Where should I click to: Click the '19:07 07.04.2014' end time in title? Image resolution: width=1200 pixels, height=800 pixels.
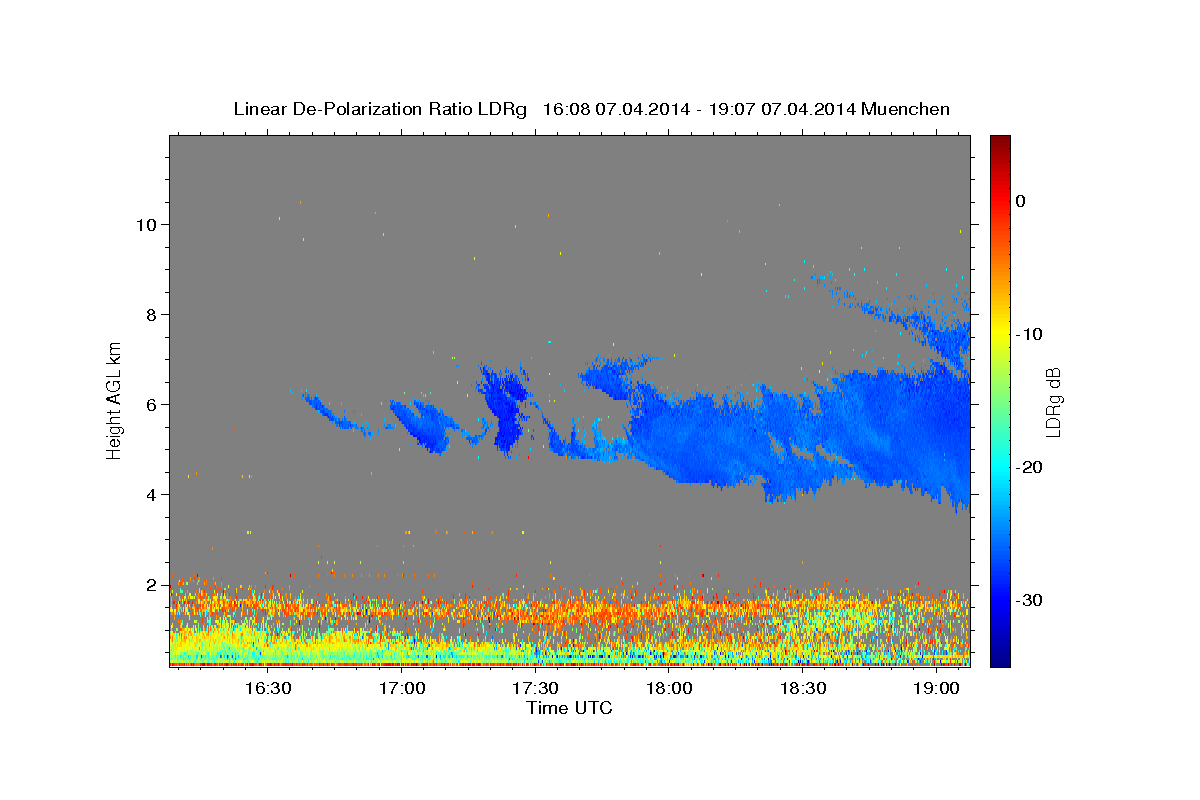782,109
